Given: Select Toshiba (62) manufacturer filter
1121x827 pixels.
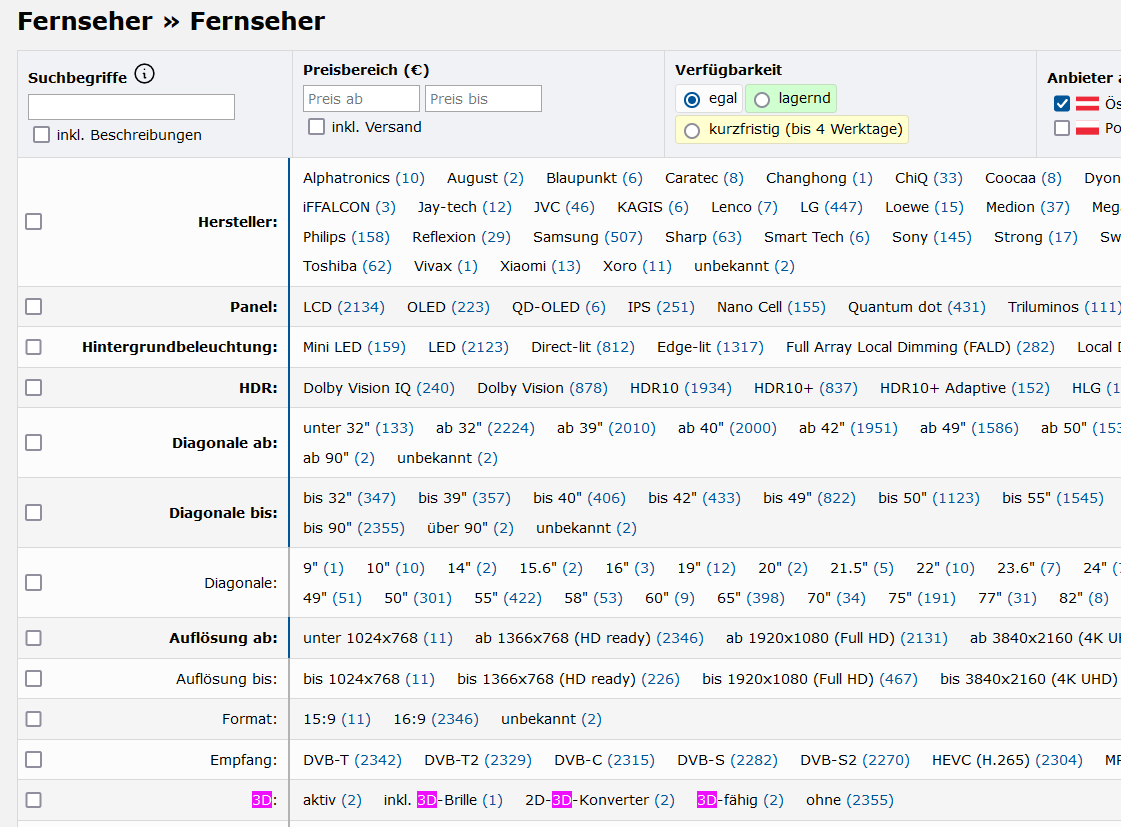Looking at the screenshot, I should (x=347, y=266).
